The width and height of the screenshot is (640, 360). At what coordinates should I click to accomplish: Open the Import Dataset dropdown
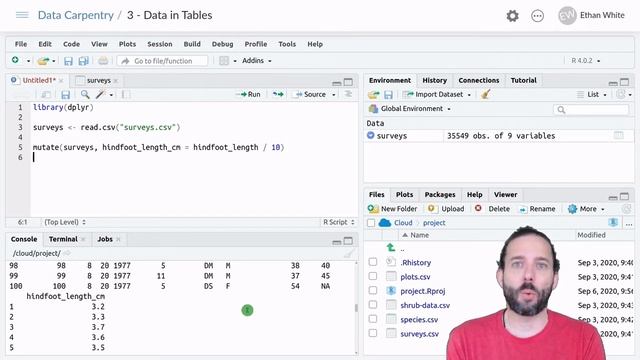pos(437,95)
